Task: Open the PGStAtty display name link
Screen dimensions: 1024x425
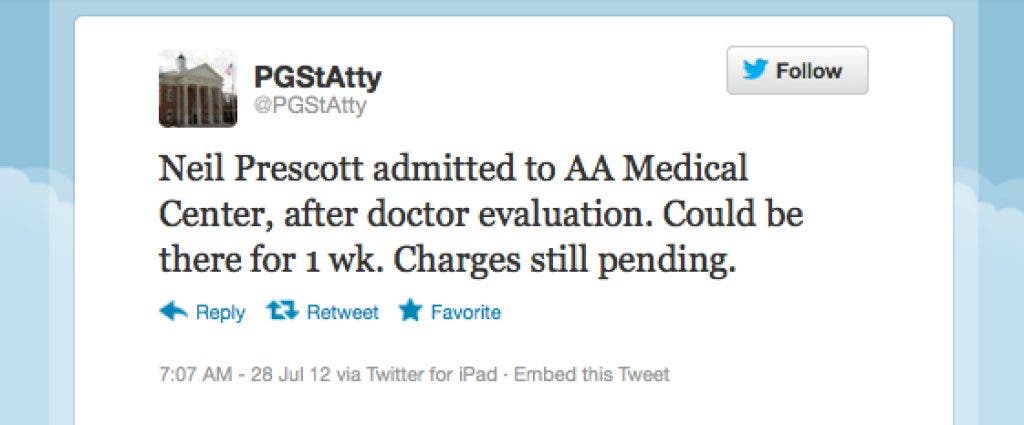Action: (x=317, y=77)
